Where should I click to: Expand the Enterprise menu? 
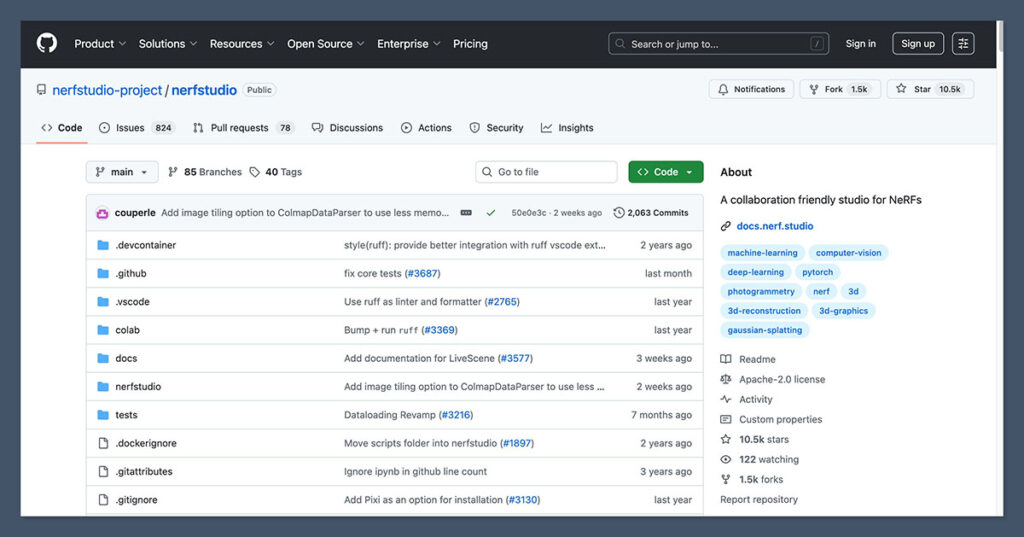[x=409, y=44]
